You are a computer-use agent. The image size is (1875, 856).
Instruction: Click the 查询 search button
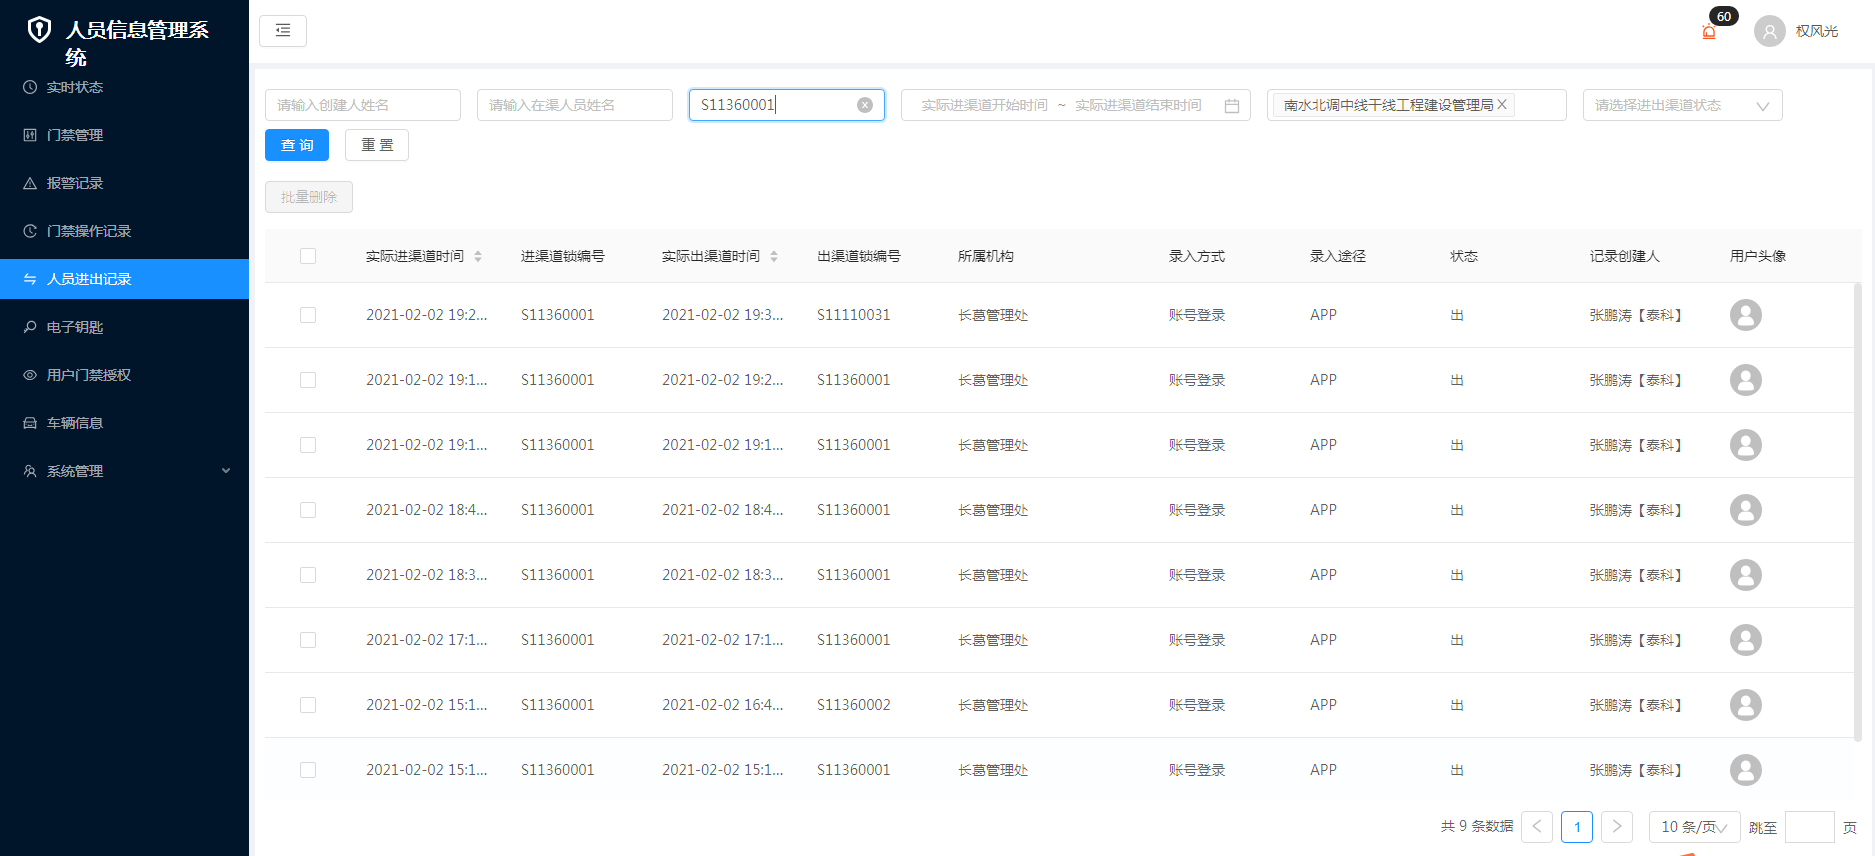pos(297,145)
